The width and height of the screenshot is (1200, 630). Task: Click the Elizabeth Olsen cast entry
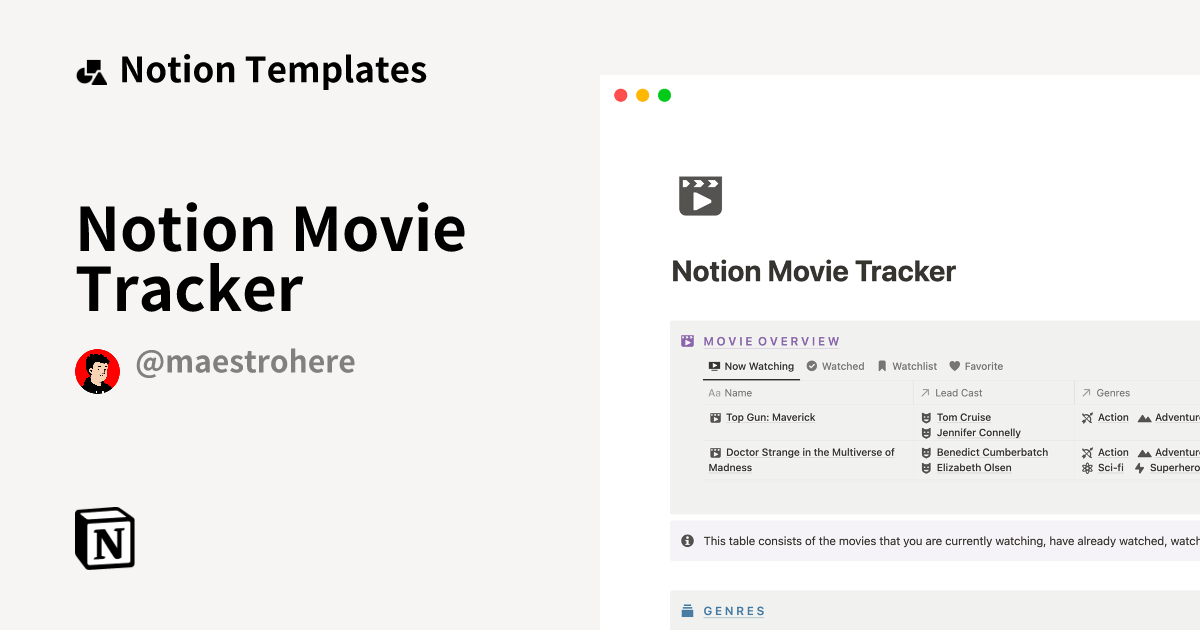point(973,467)
